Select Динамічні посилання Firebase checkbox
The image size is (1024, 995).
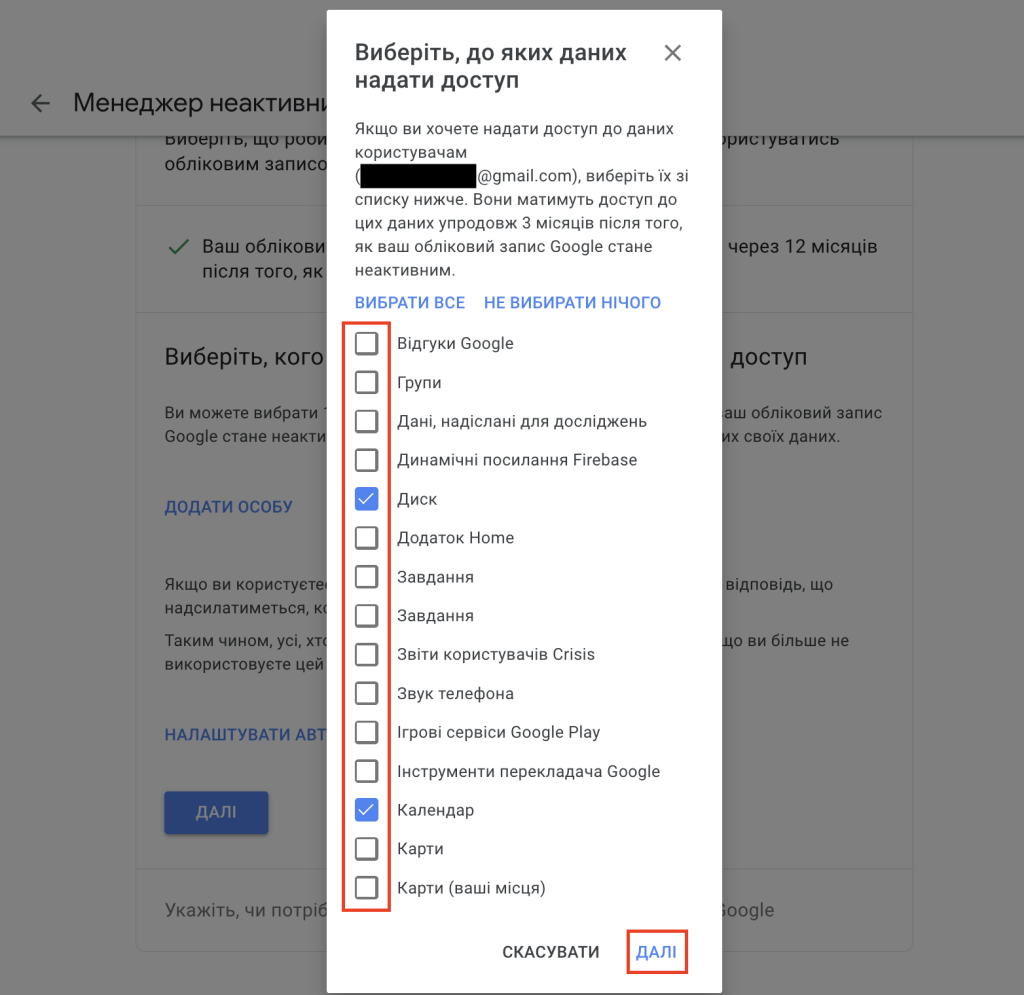click(366, 460)
